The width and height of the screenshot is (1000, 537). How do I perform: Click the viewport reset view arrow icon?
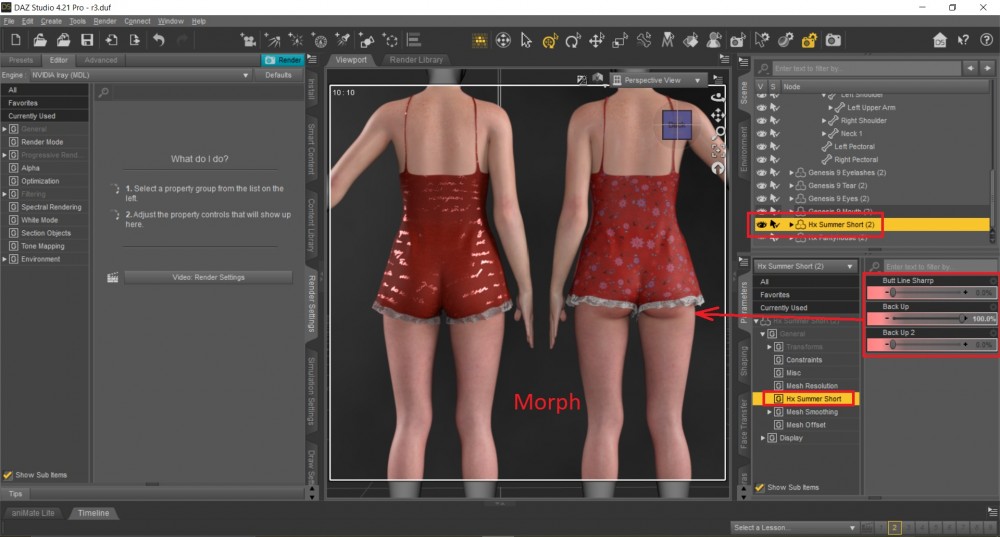717,168
